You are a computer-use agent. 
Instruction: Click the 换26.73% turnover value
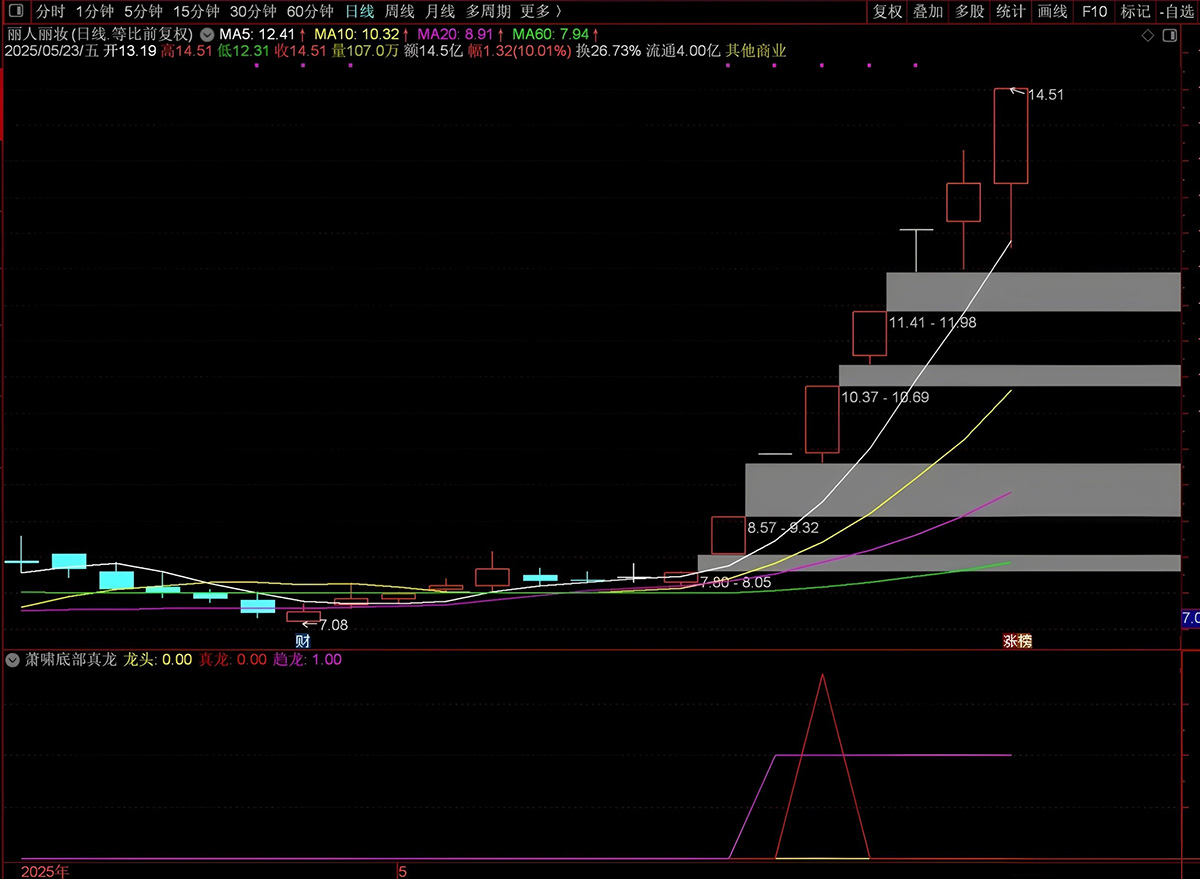pos(608,50)
